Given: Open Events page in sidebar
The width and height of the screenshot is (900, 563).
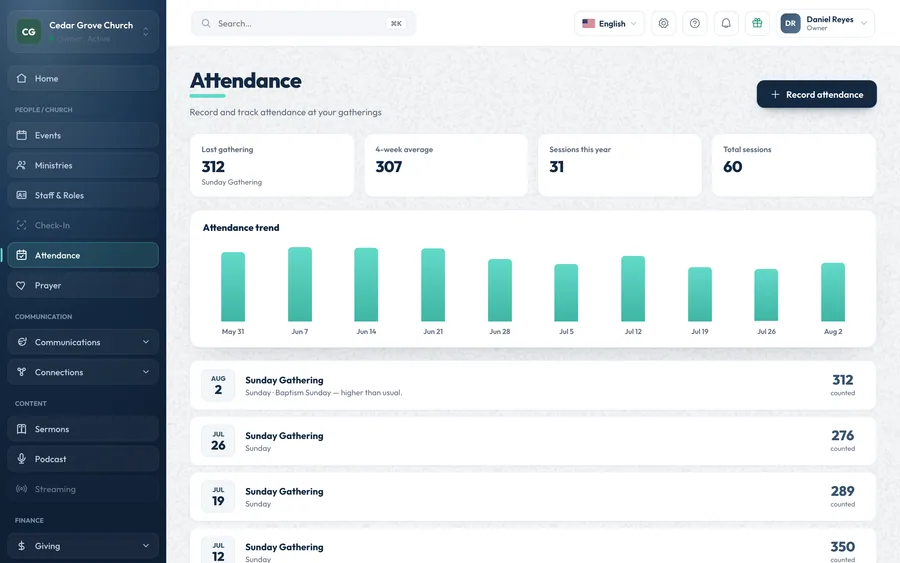Looking at the screenshot, I should (83, 135).
